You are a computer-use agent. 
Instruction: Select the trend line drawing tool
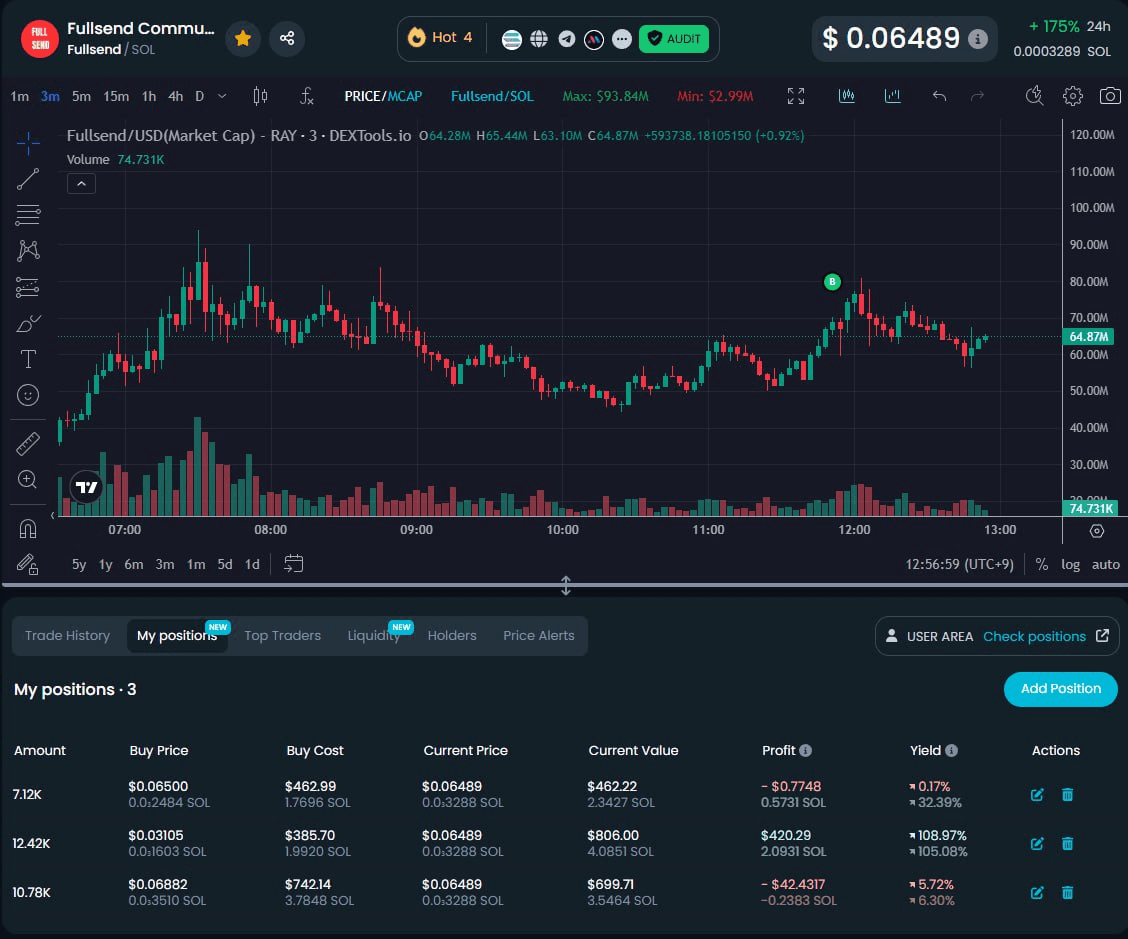pos(28,179)
